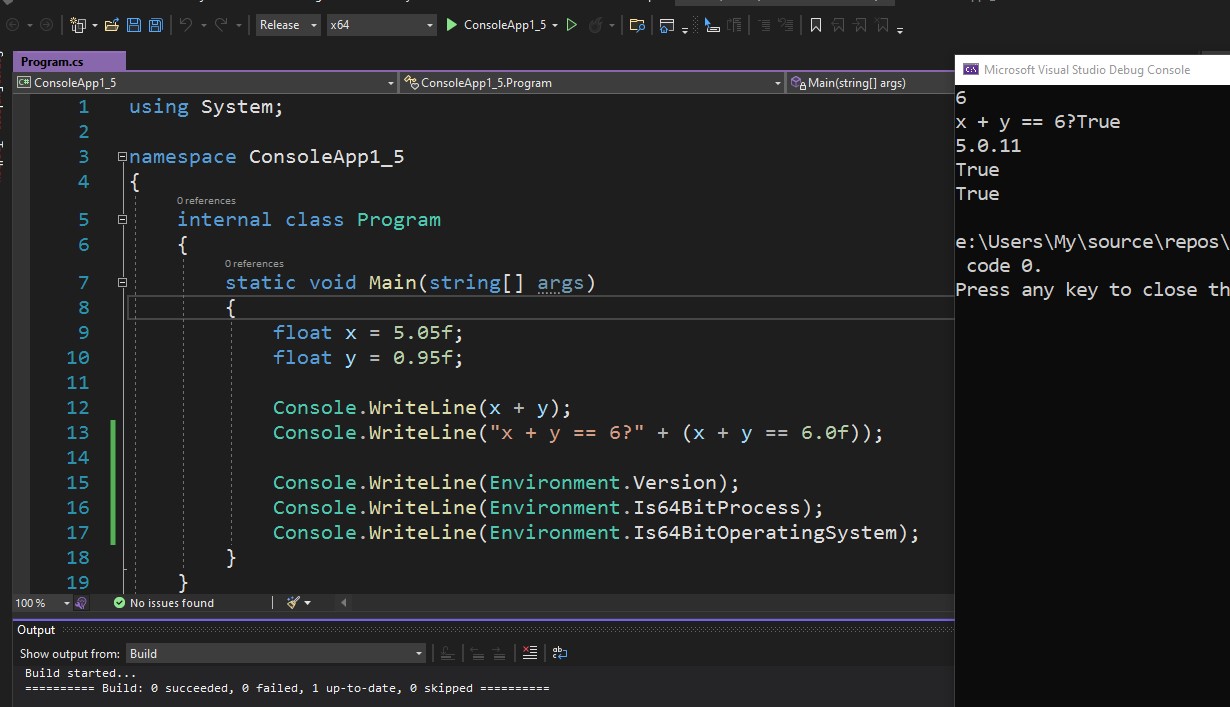The height and width of the screenshot is (707, 1230).
Task: Click the code health indicator icon beside zoom
Action: [82, 603]
